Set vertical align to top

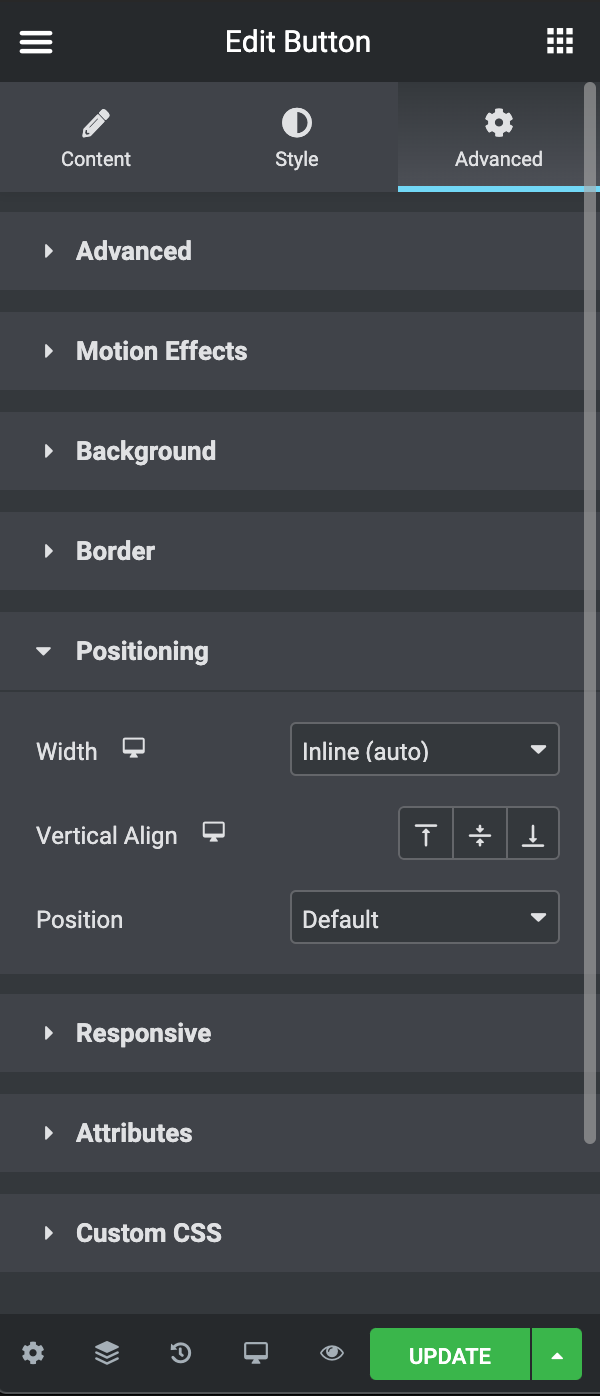[x=426, y=834]
